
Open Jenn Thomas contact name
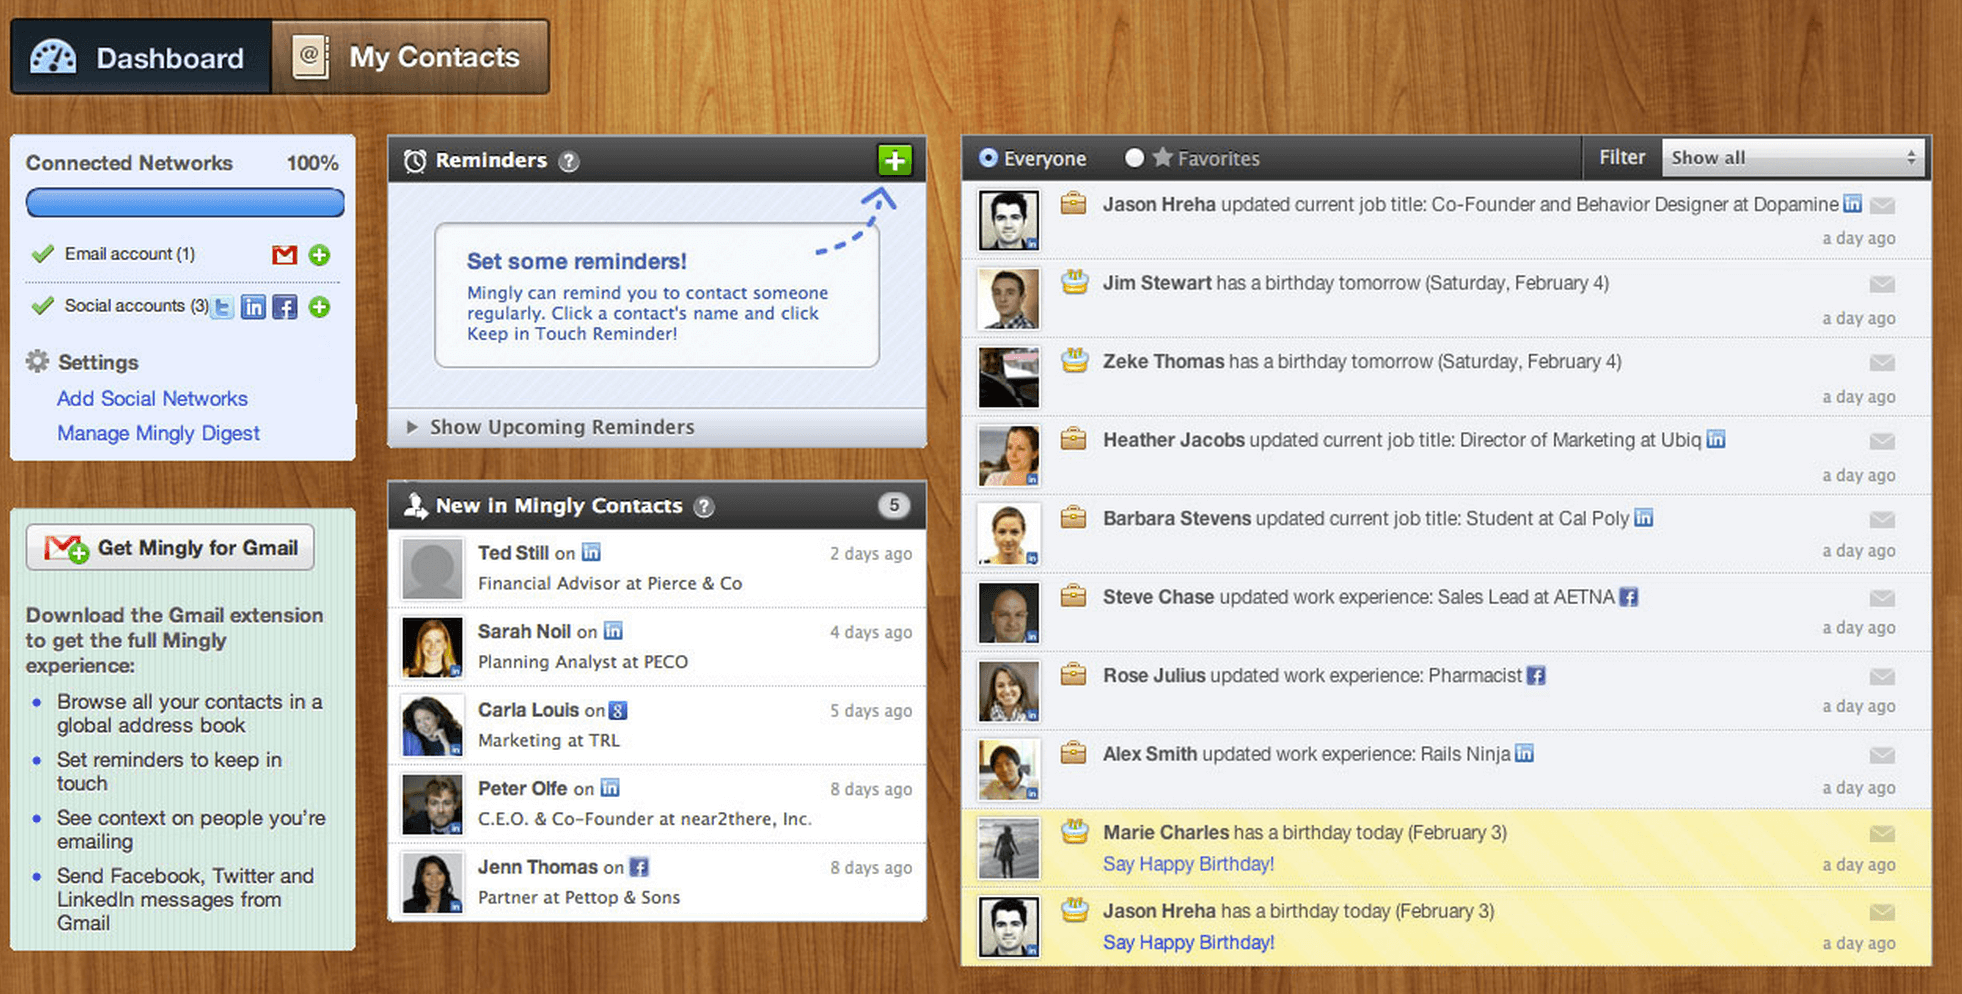pos(537,867)
